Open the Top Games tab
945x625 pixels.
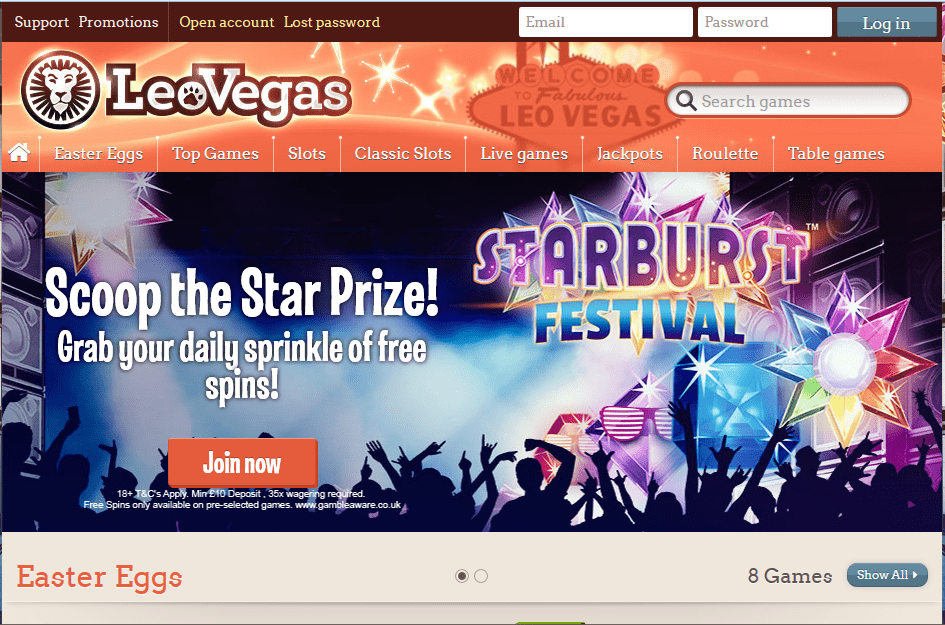coord(215,154)
